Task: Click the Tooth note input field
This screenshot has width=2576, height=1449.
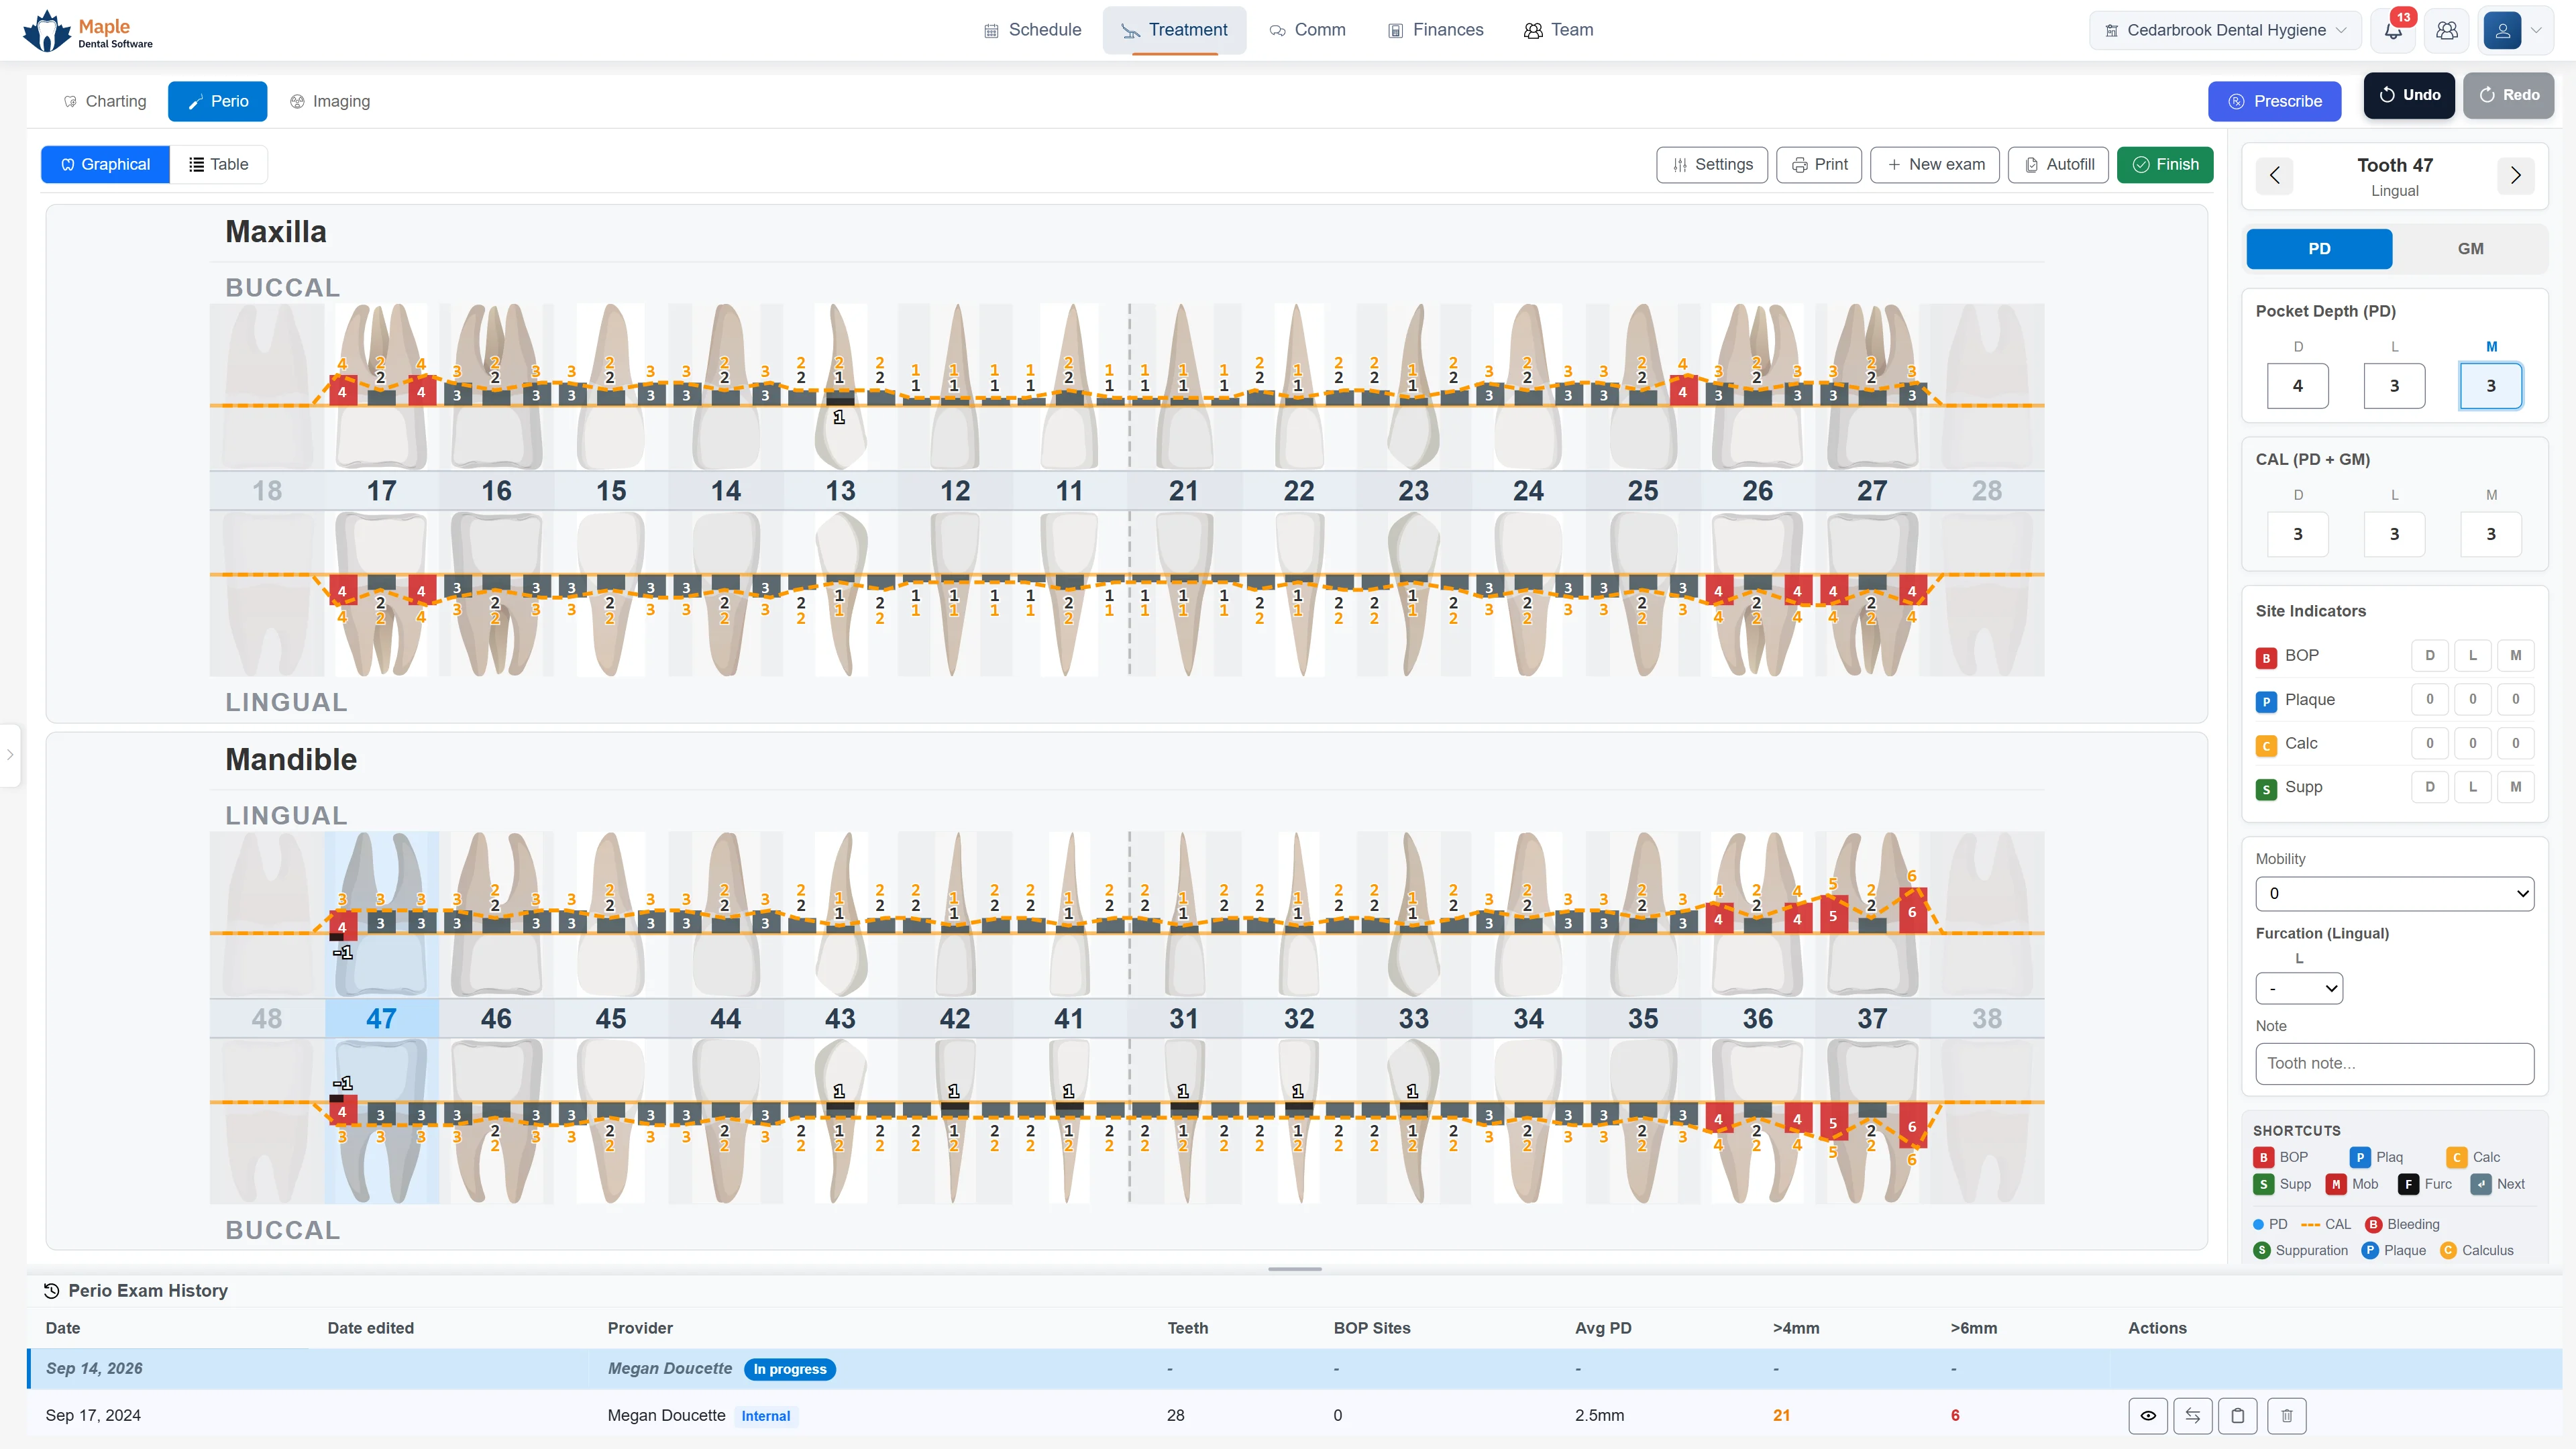Action: [x=2395, y=1064]
